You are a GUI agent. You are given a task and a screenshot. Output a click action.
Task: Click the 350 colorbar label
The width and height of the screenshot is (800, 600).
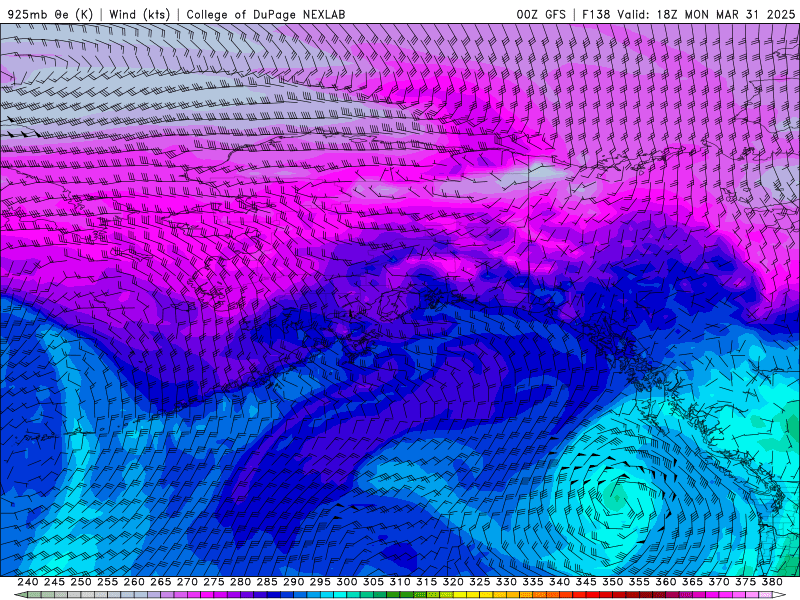613,582
